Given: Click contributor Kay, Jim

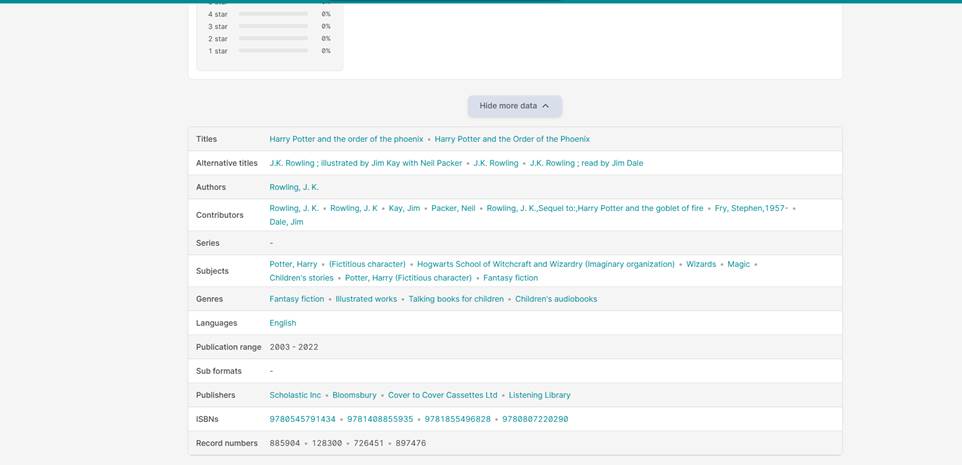Looking at the screenshot, I should tap(404, 208).
